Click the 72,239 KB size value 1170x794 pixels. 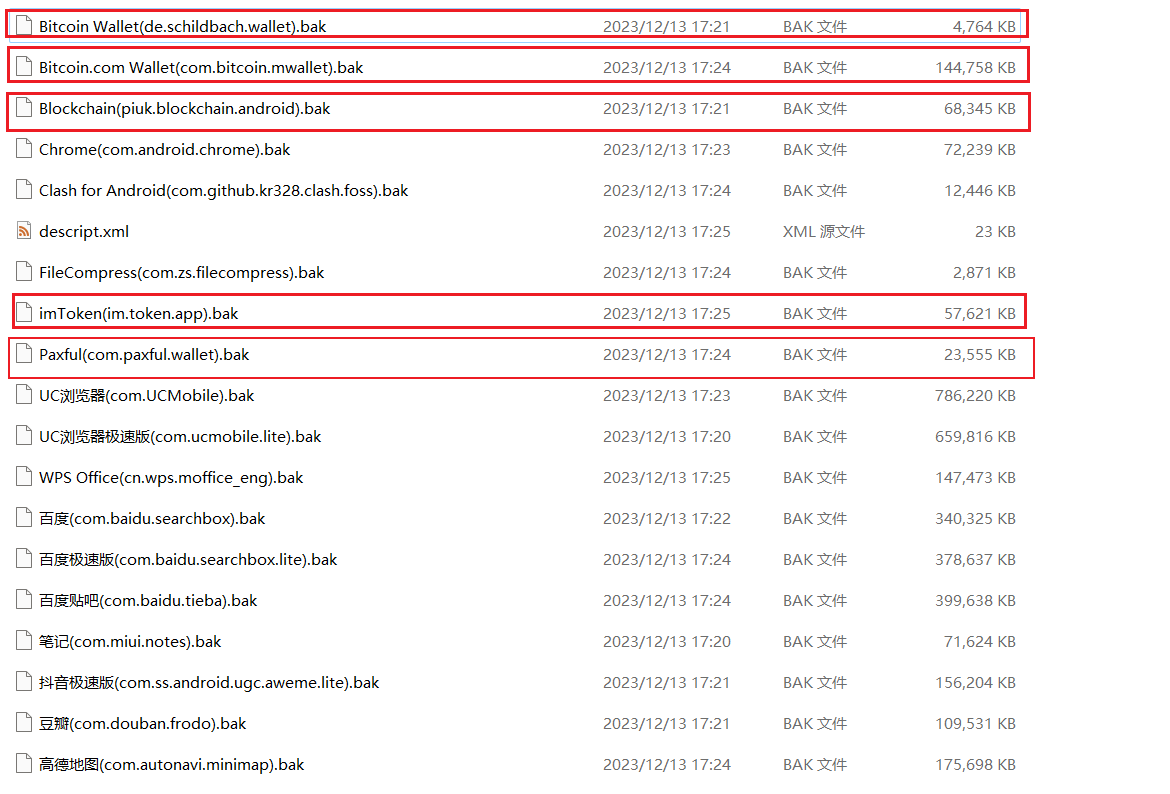(x=980, y=150)
